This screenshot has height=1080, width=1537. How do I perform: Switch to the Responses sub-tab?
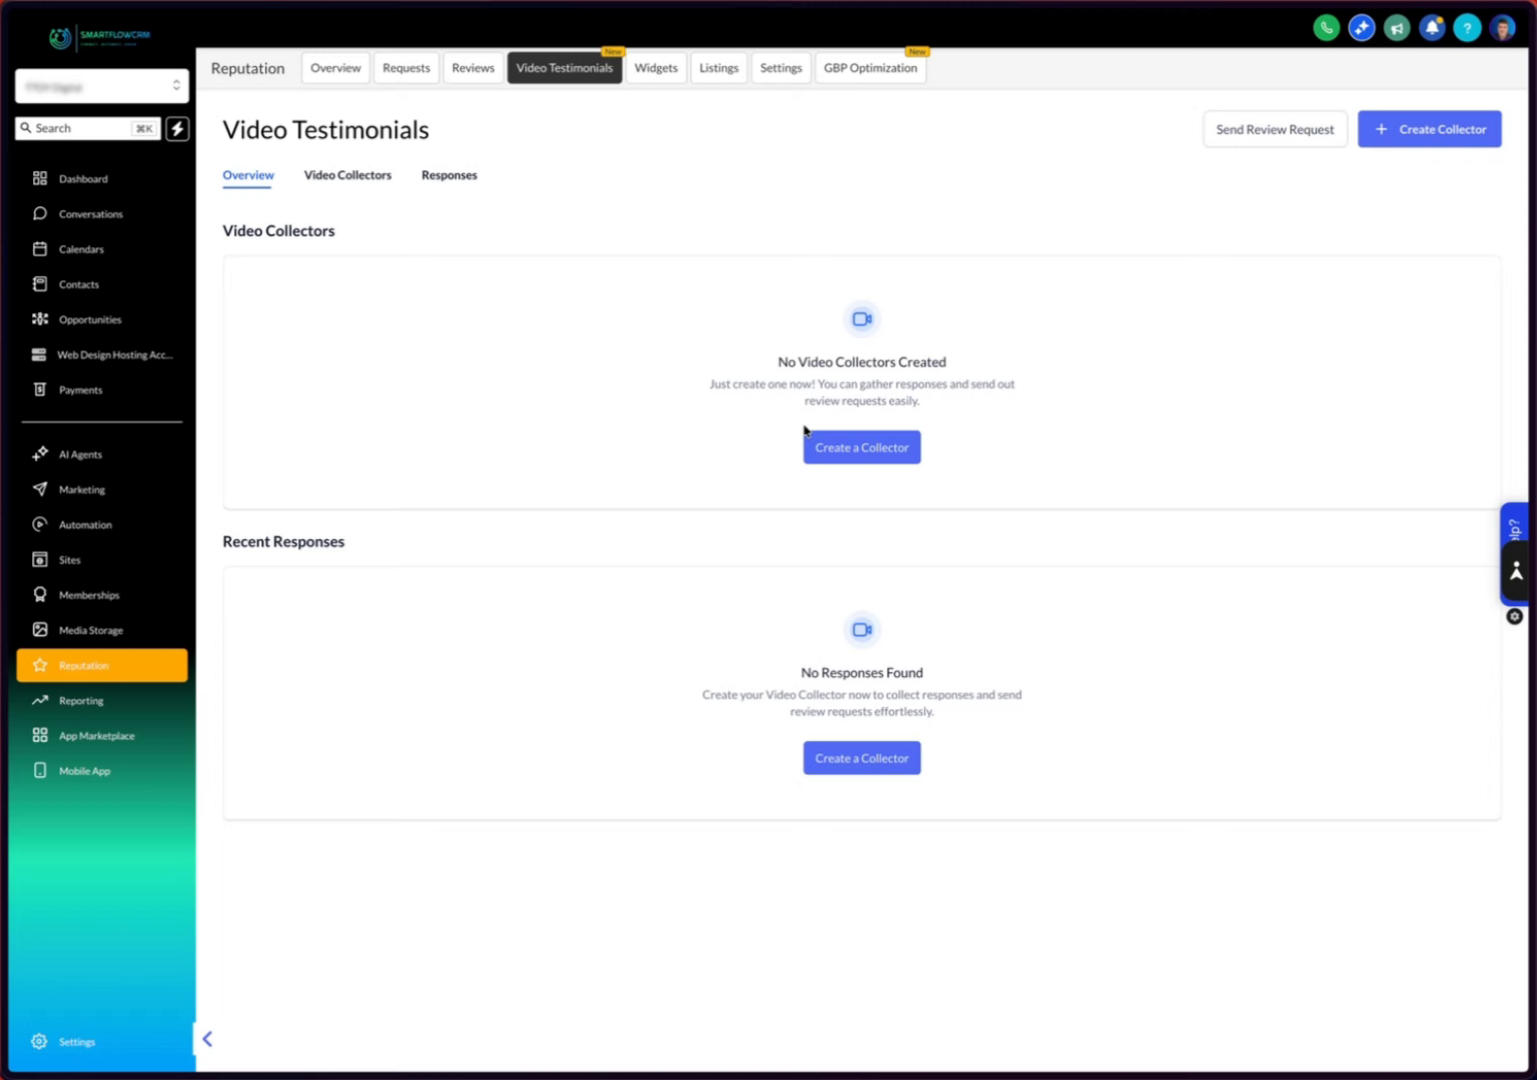[x=449, y=175]
